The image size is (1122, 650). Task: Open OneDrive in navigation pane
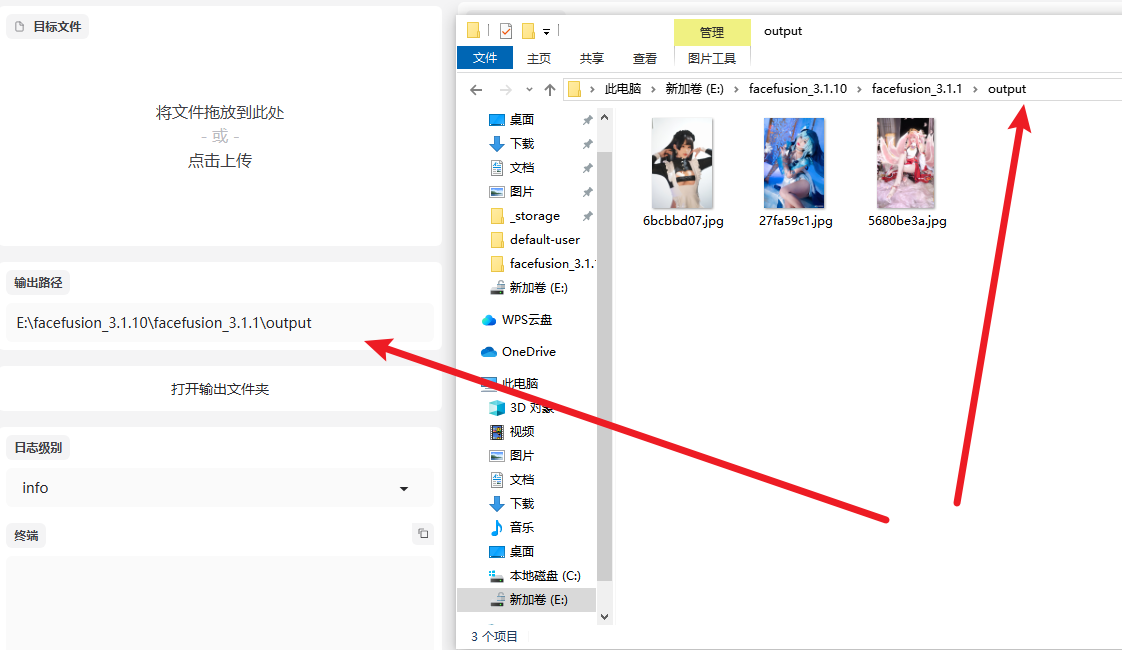click(x=528, y=352)
